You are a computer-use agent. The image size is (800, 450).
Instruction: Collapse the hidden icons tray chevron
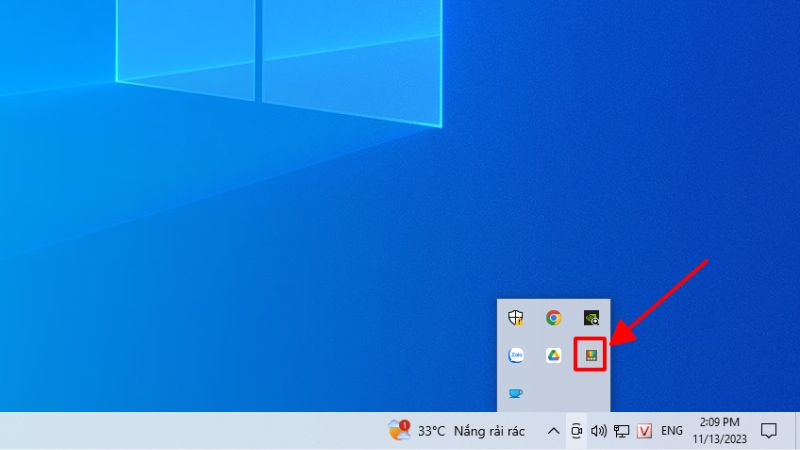[553, 431]
